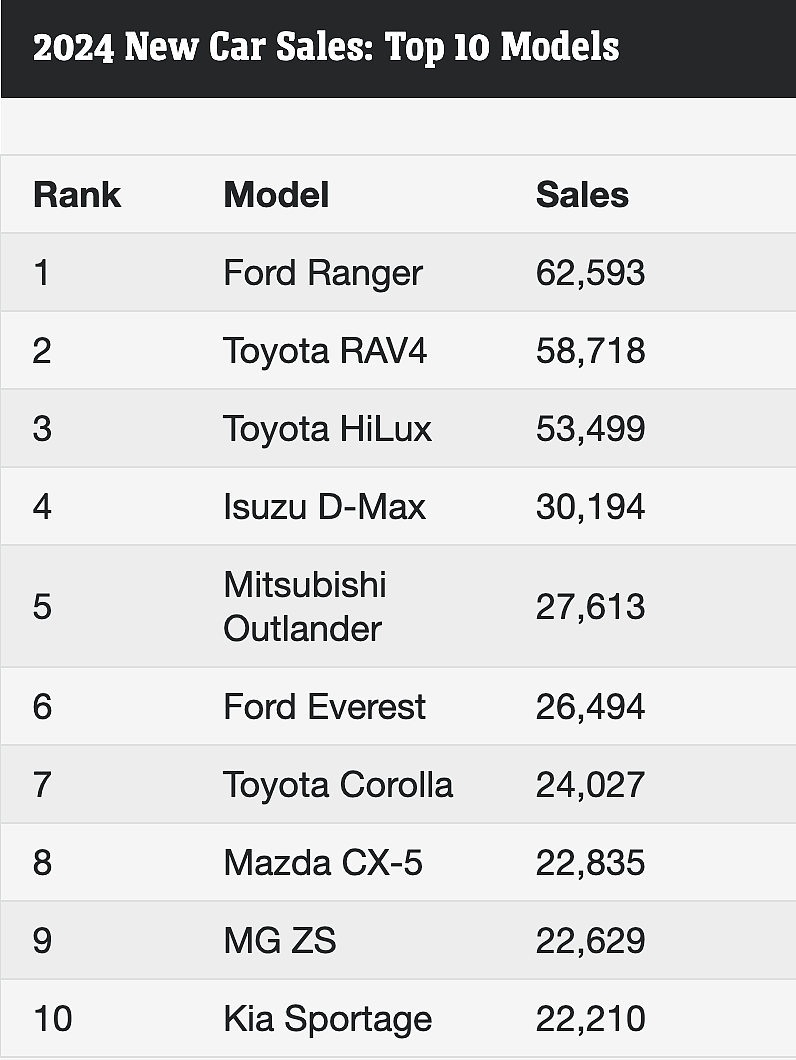Screen dimensions: 796x1060
Task: Select the Sales column header
Action: (582, 195)
